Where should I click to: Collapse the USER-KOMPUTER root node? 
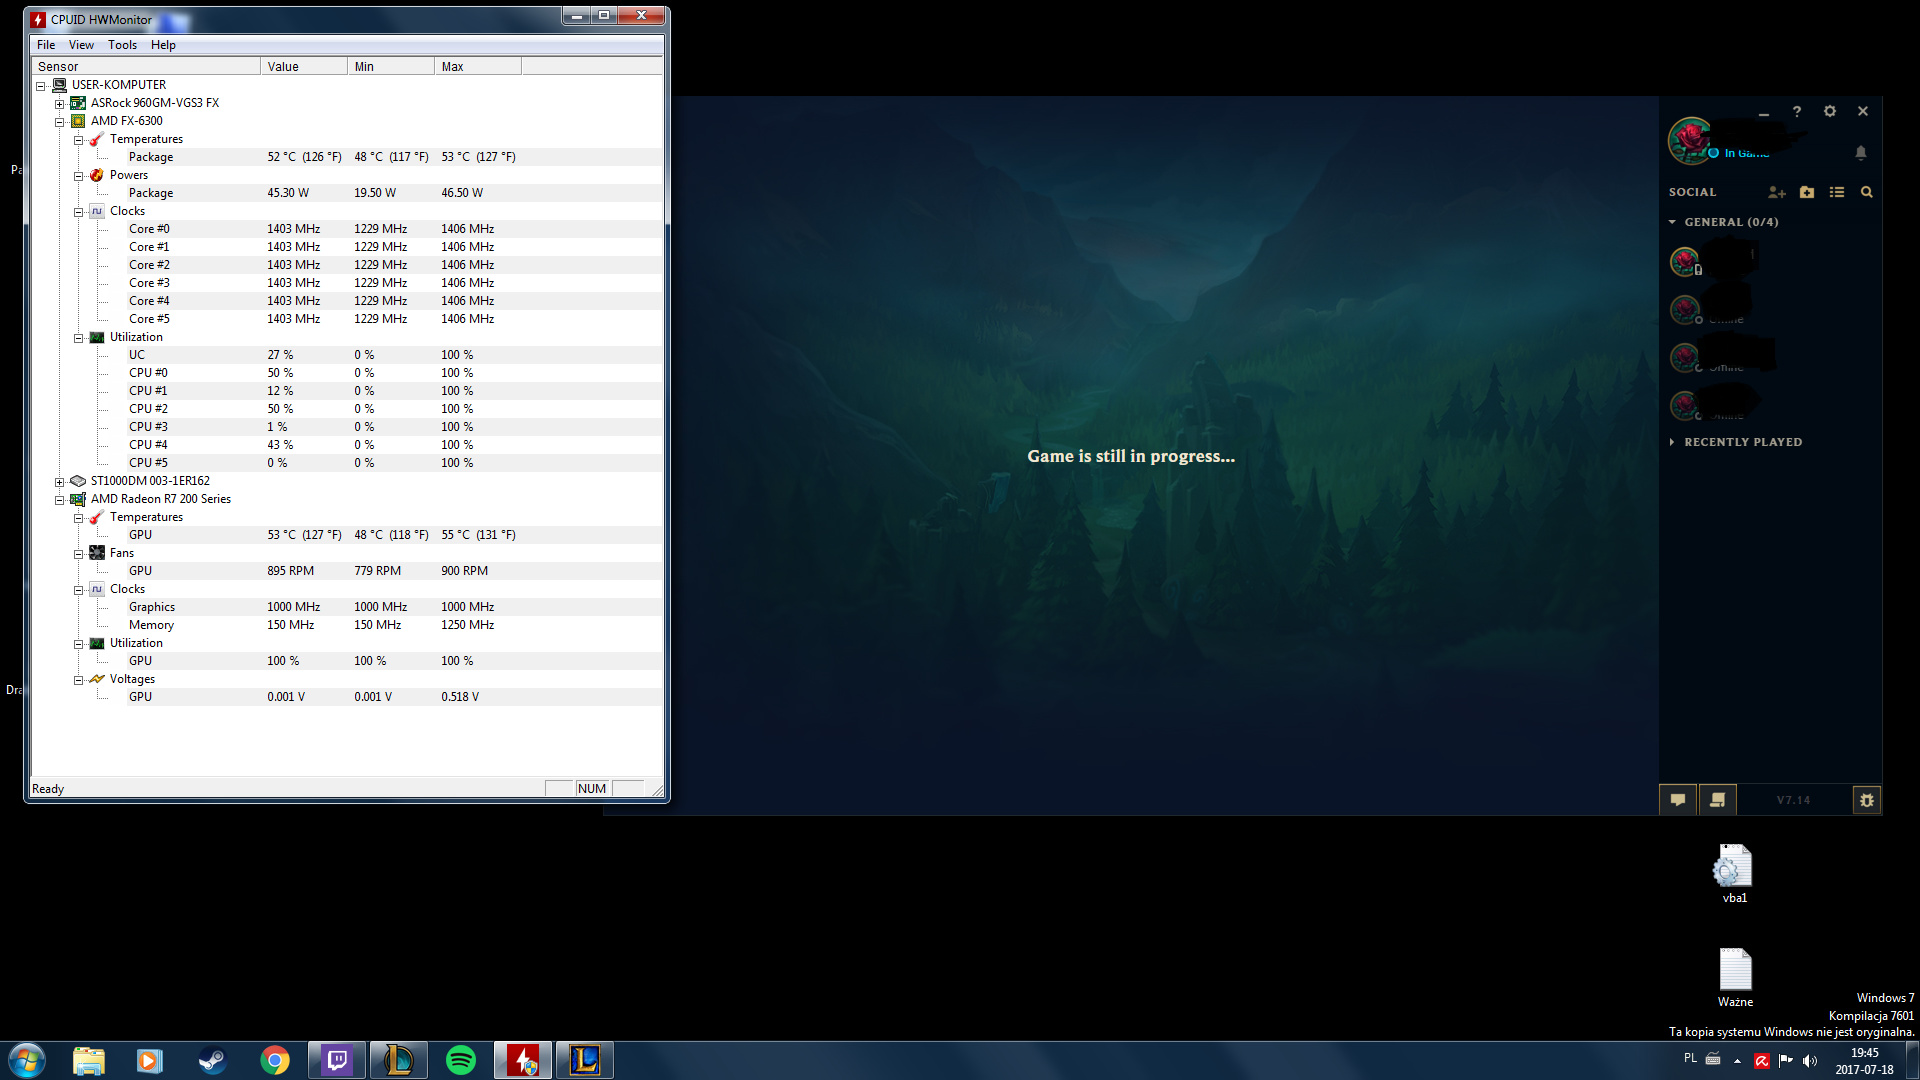point(41,86)
